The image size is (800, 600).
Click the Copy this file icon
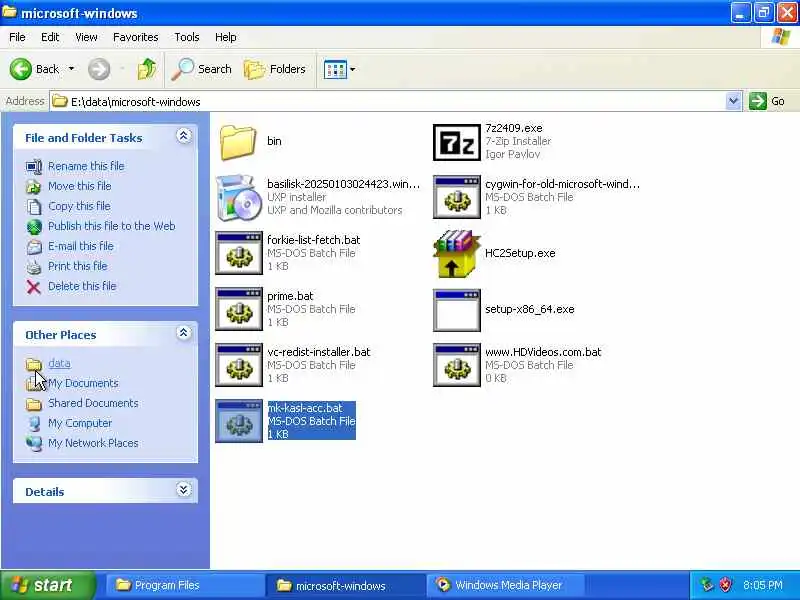click(x=34, y=206)
